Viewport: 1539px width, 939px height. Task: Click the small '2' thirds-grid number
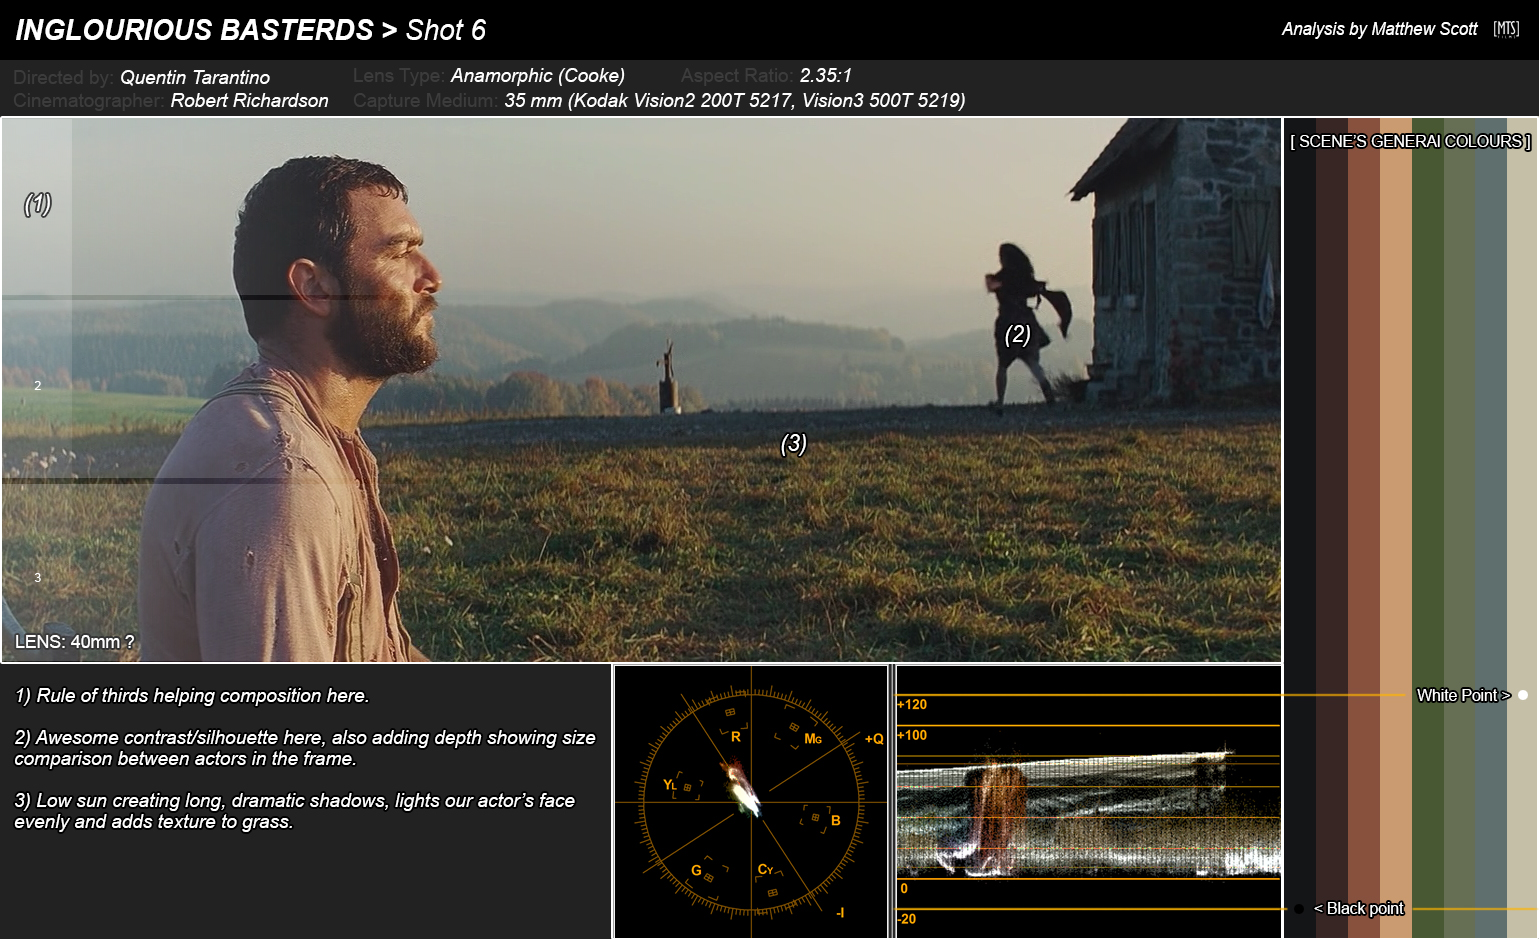(x=38, y=386)
